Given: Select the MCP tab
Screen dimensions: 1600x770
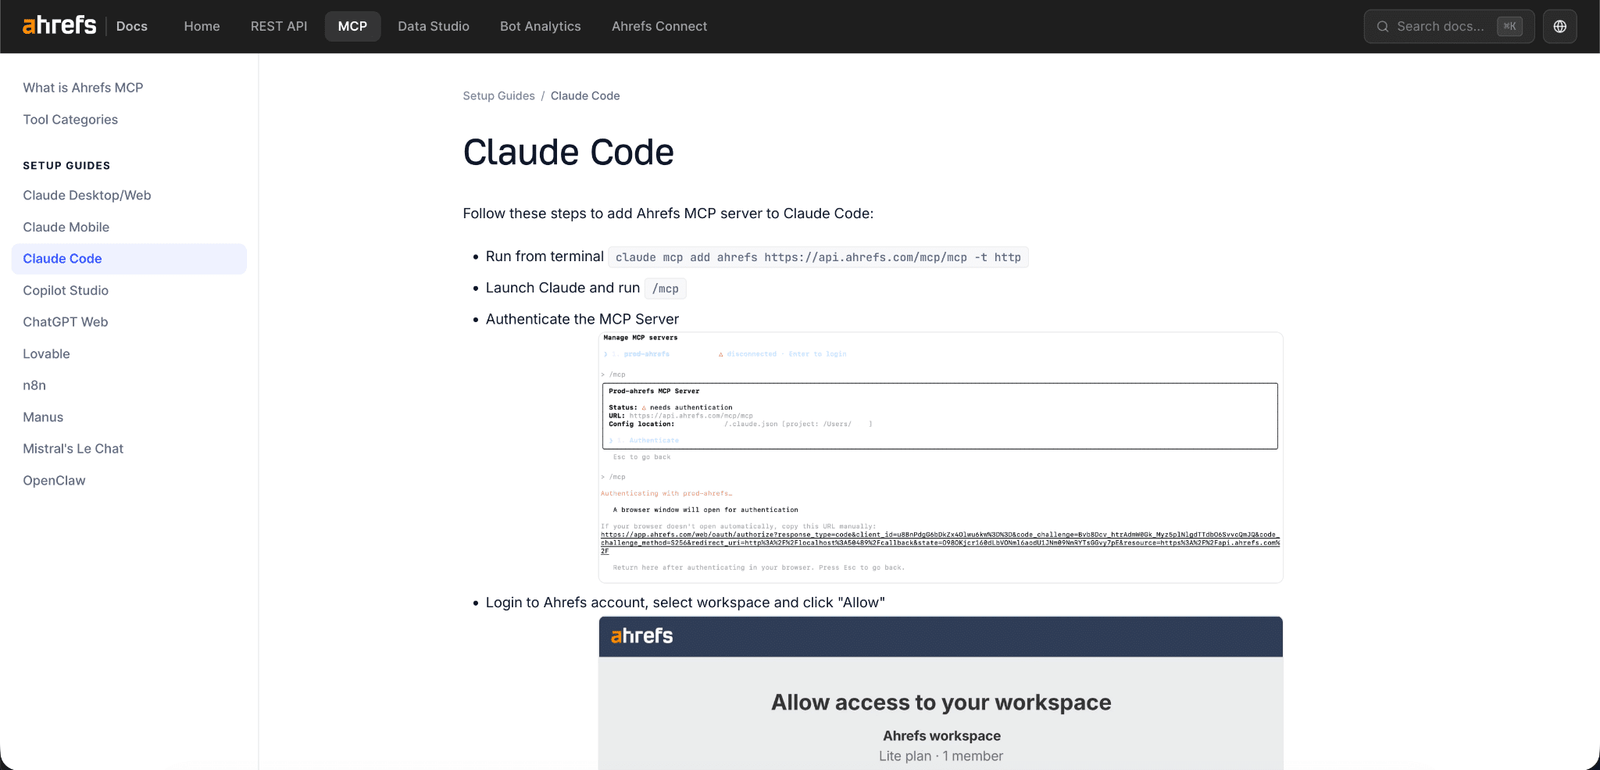Looking at the screenshot, I should pos(353,26).
